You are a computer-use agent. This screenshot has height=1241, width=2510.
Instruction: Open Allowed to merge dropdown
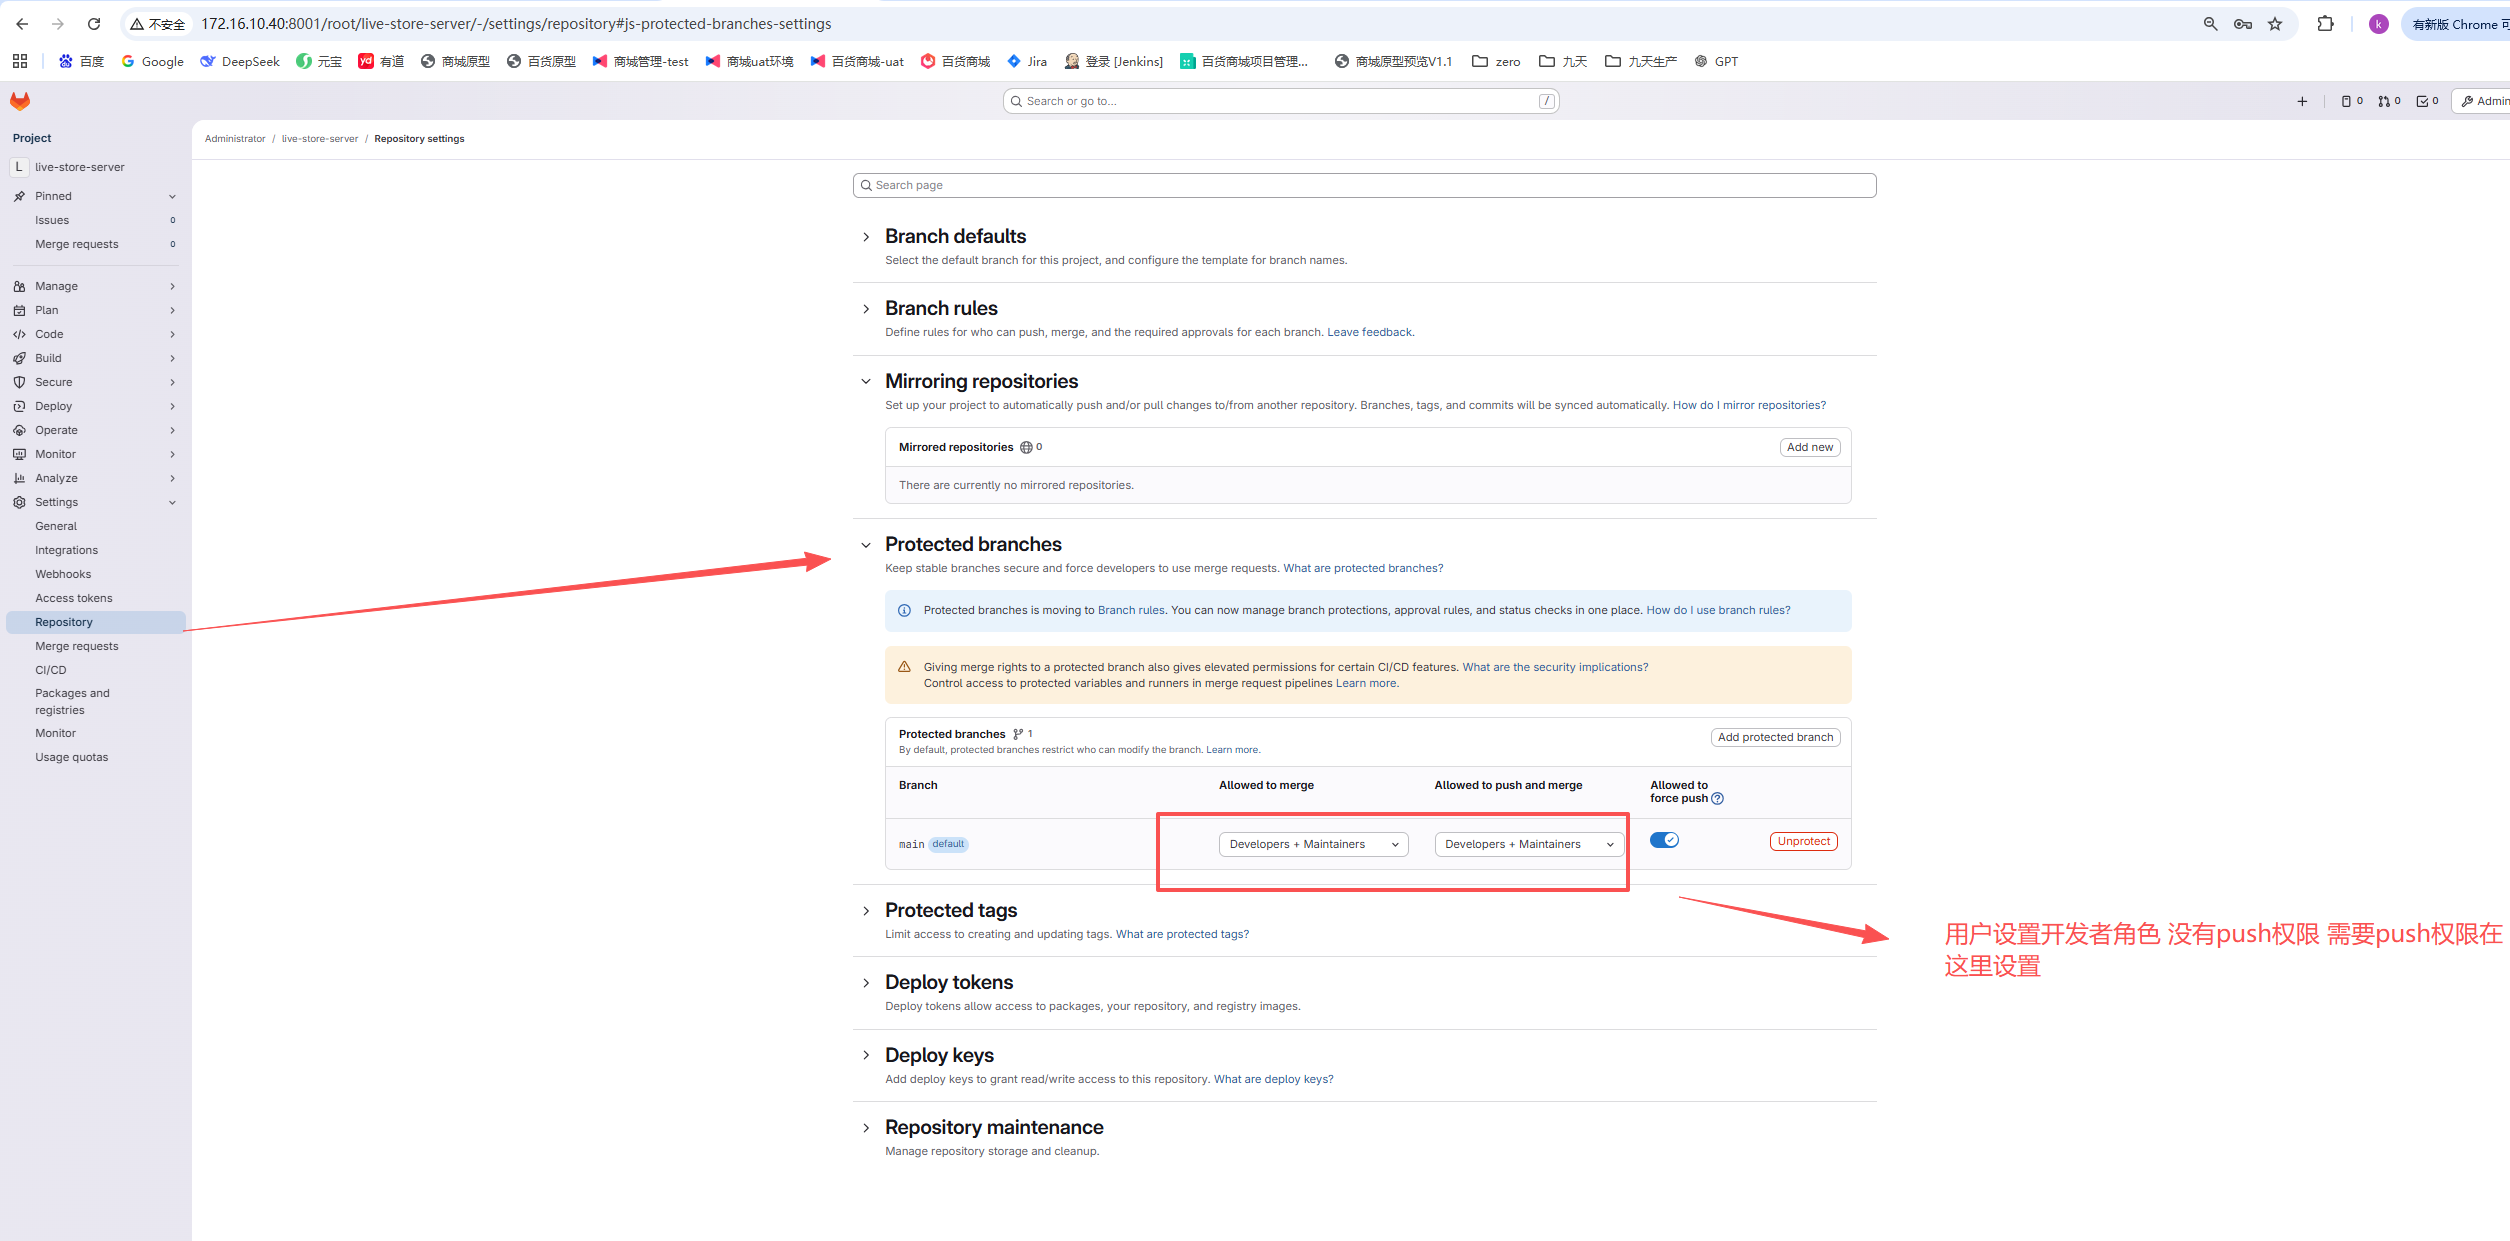point(1313,844)
